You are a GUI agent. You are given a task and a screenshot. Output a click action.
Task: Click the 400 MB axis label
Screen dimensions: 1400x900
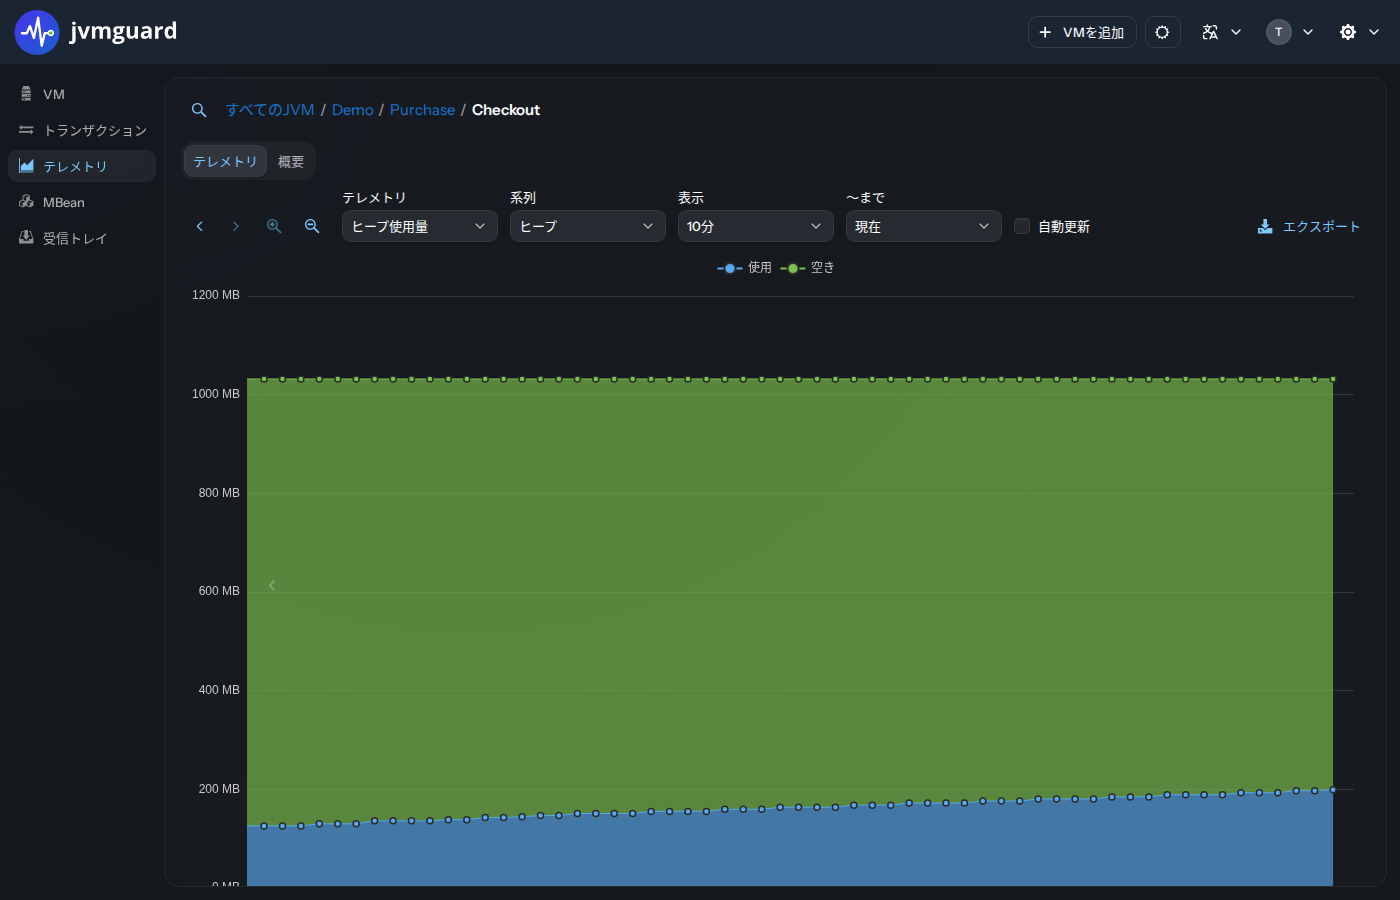[x=219, y=690]
